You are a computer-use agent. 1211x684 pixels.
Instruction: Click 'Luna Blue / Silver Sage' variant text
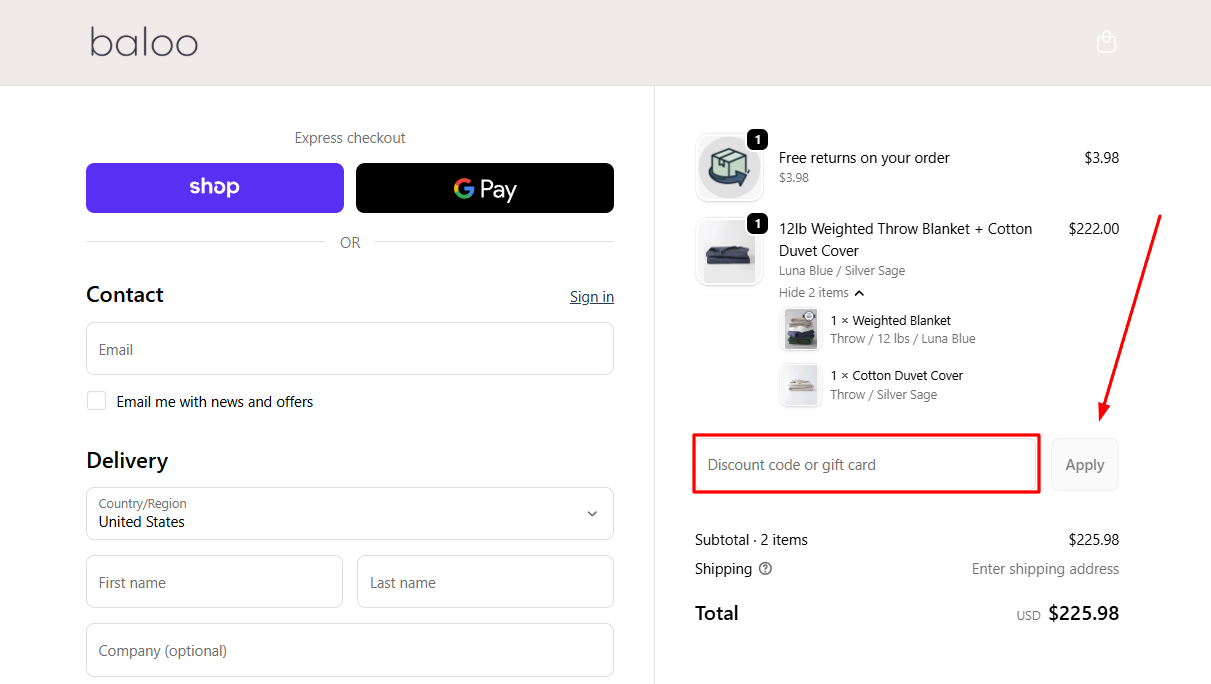click(x=842, y=271)
